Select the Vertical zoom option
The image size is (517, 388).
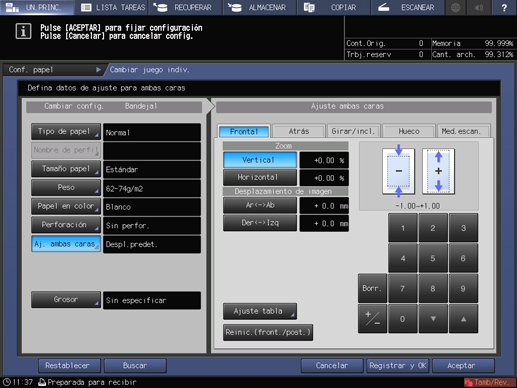click(260, 160)
